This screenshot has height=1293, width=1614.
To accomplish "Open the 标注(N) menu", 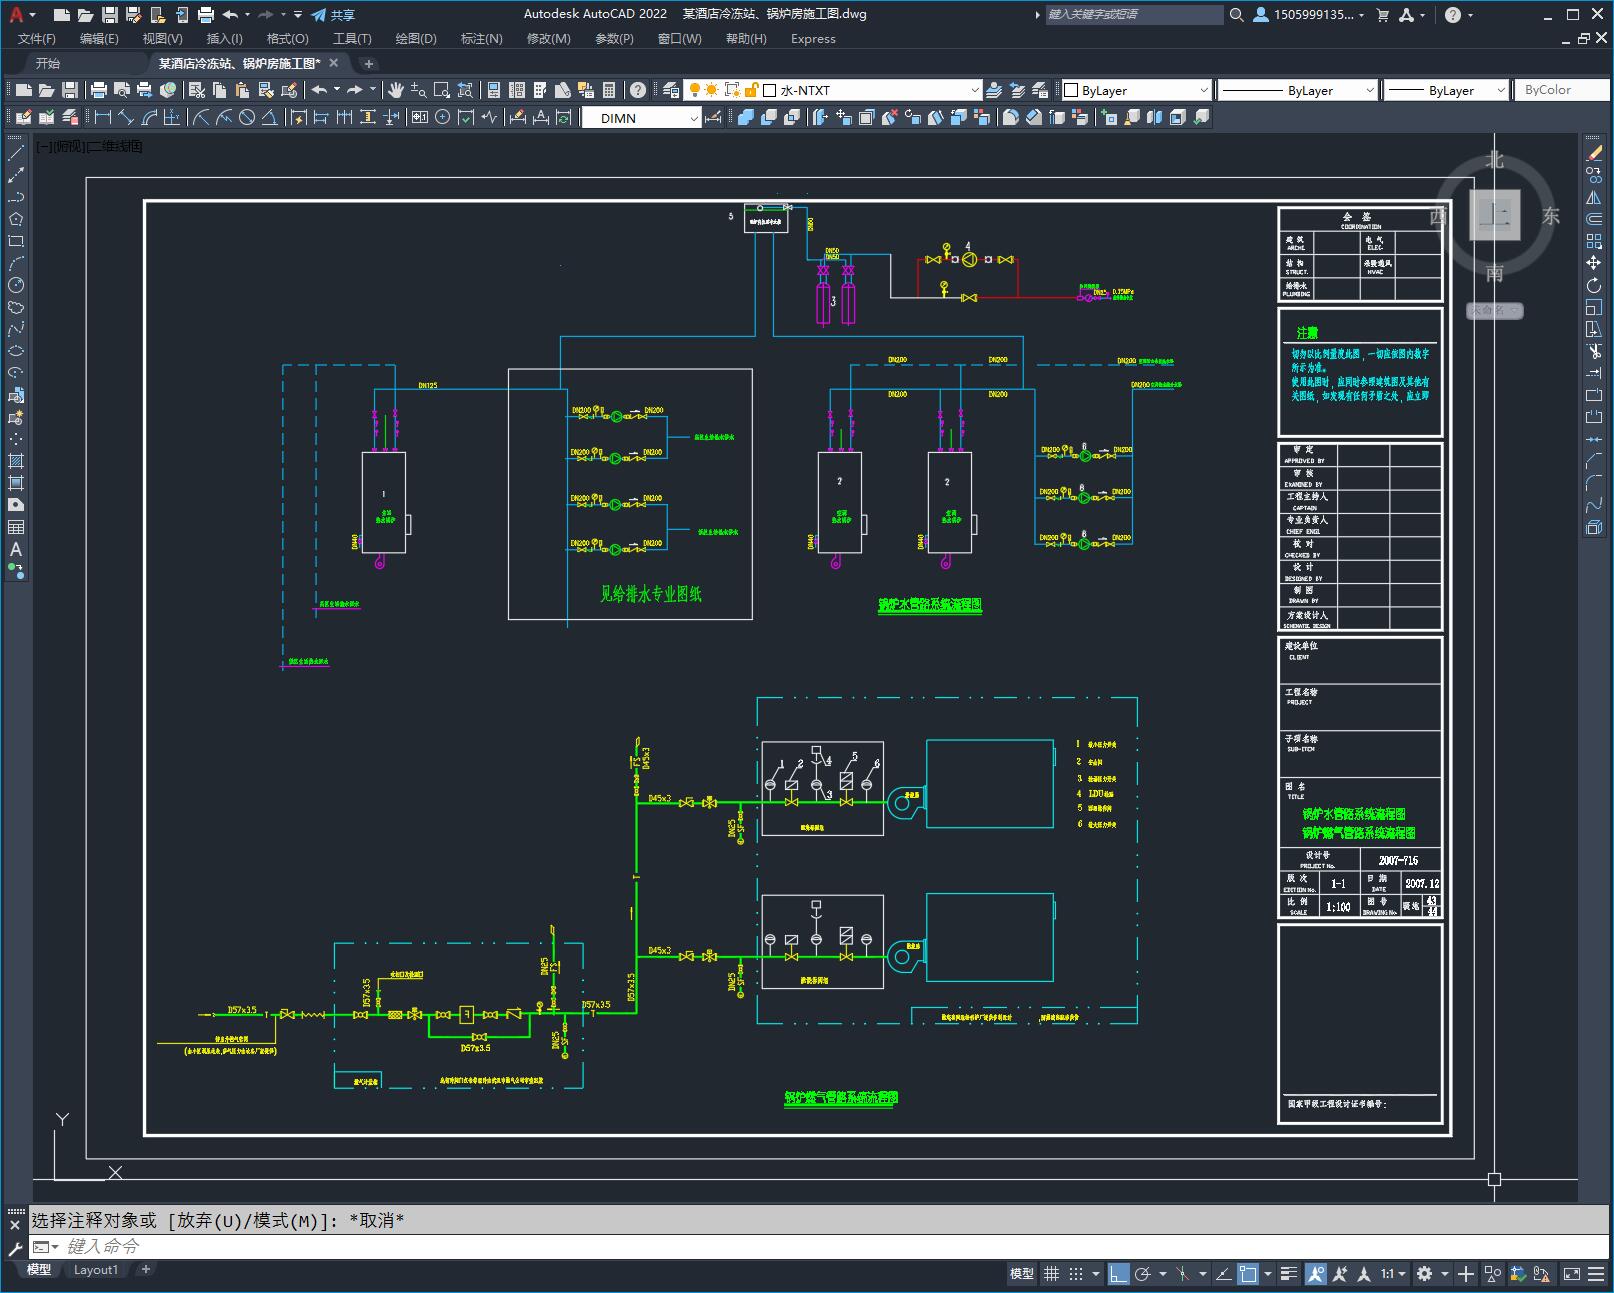I will [x=481, y=39].
